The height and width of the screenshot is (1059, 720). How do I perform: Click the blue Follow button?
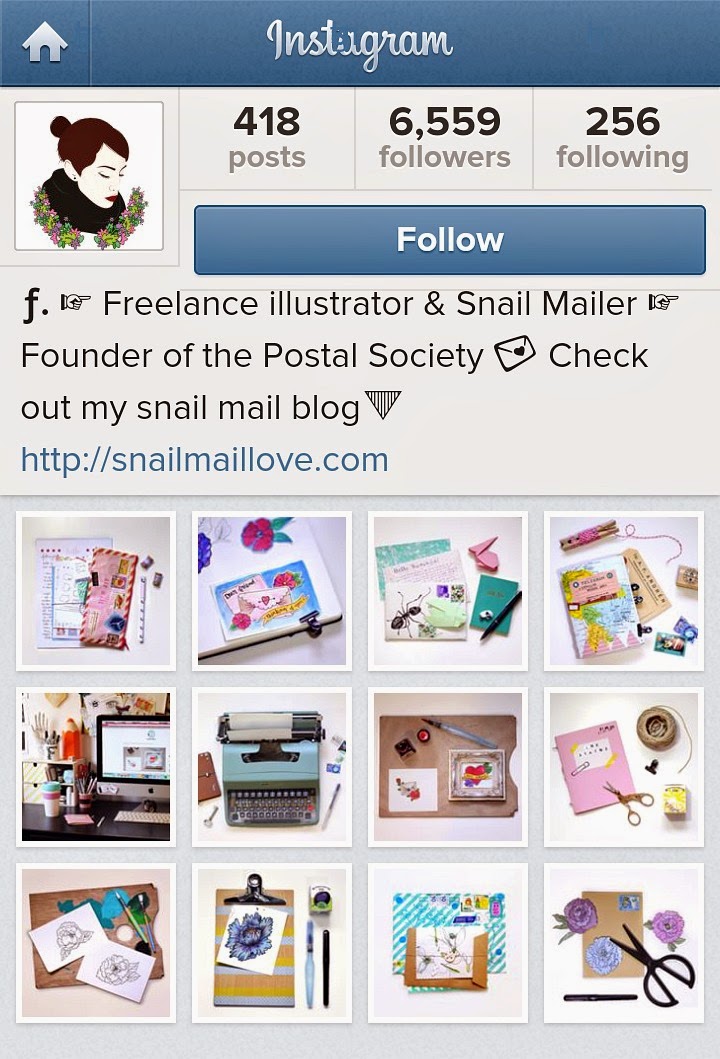[x=450, y=240]
